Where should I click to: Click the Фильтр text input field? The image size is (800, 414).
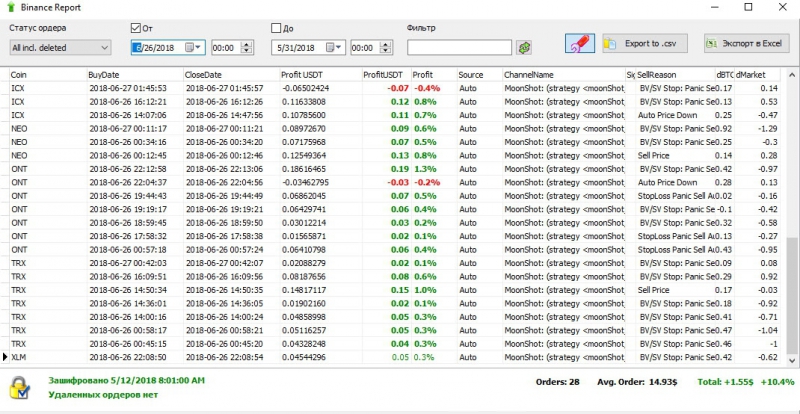(459, 48)
